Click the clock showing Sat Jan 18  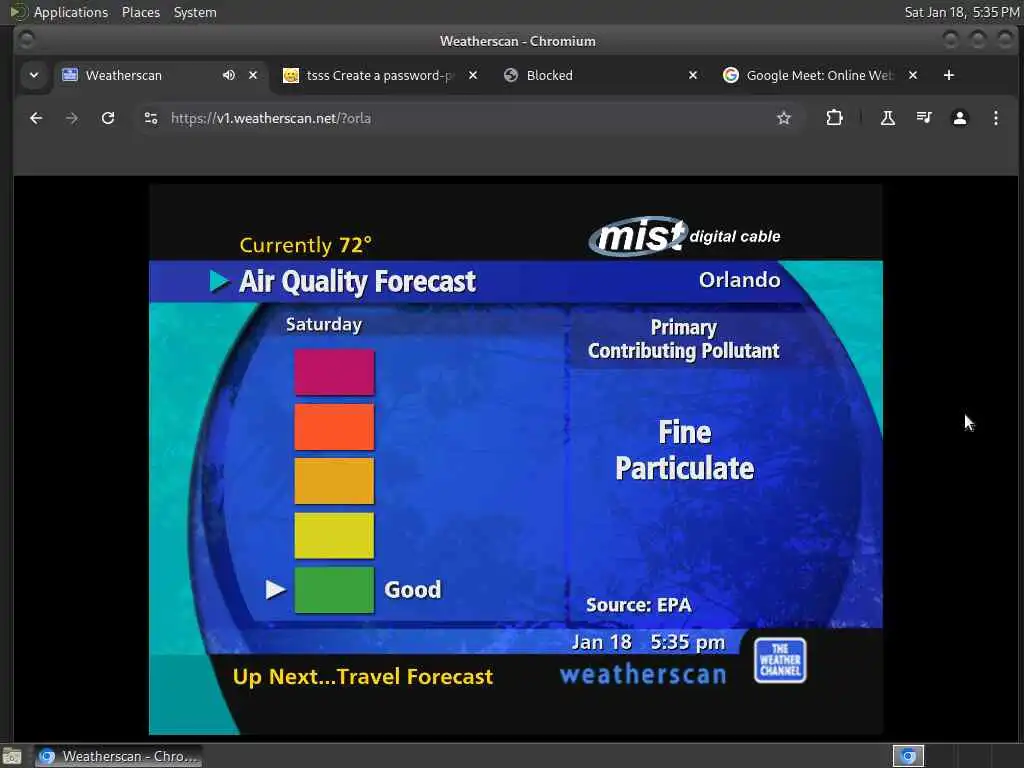pos(961,12)
